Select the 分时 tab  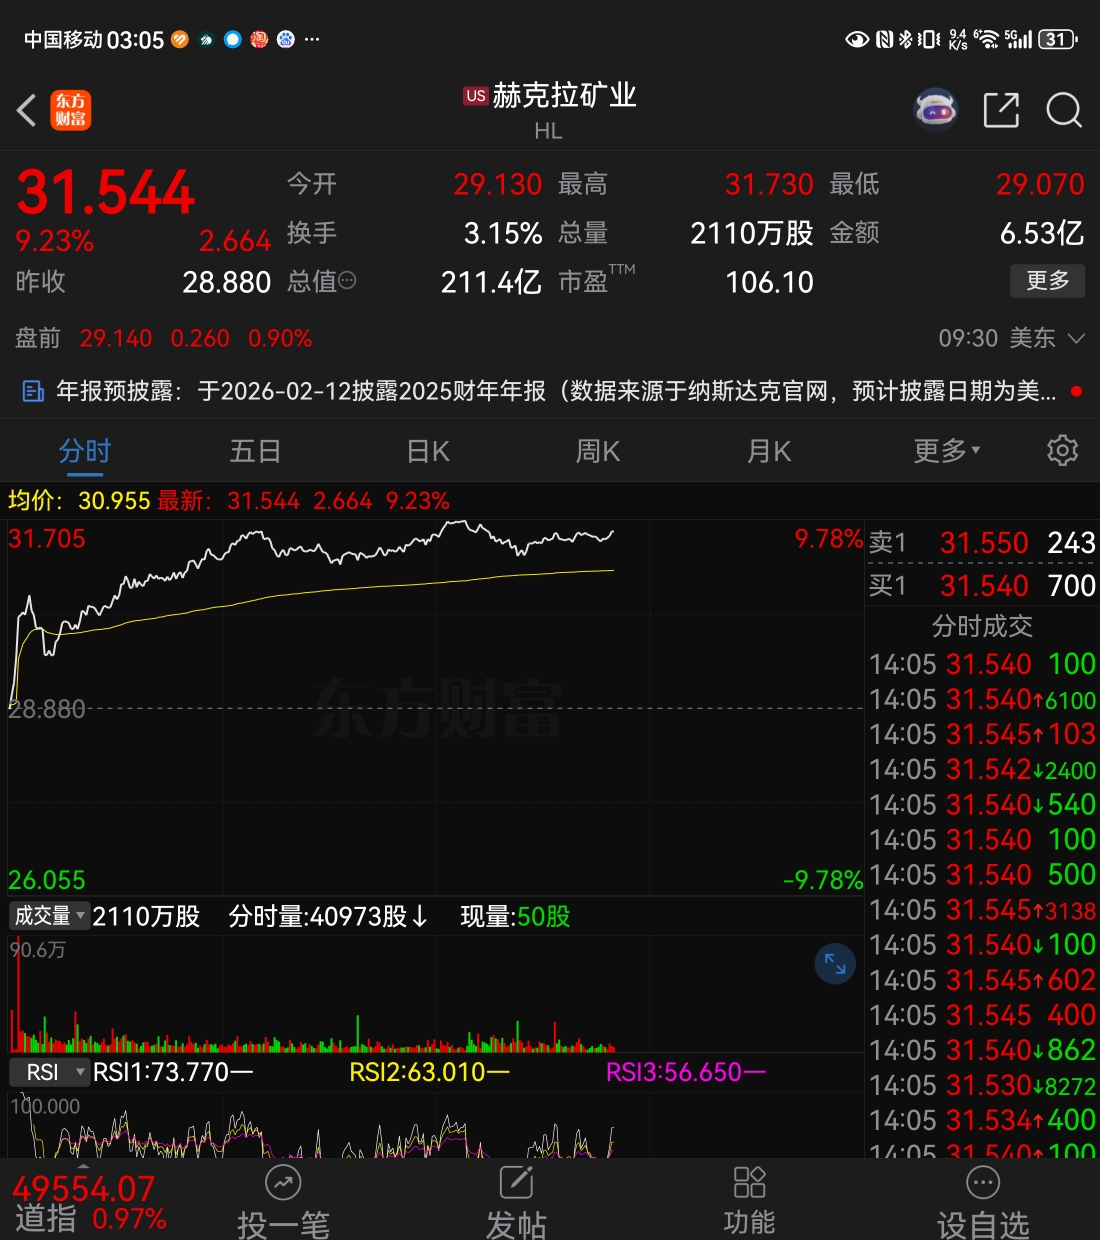coord(85,451)
